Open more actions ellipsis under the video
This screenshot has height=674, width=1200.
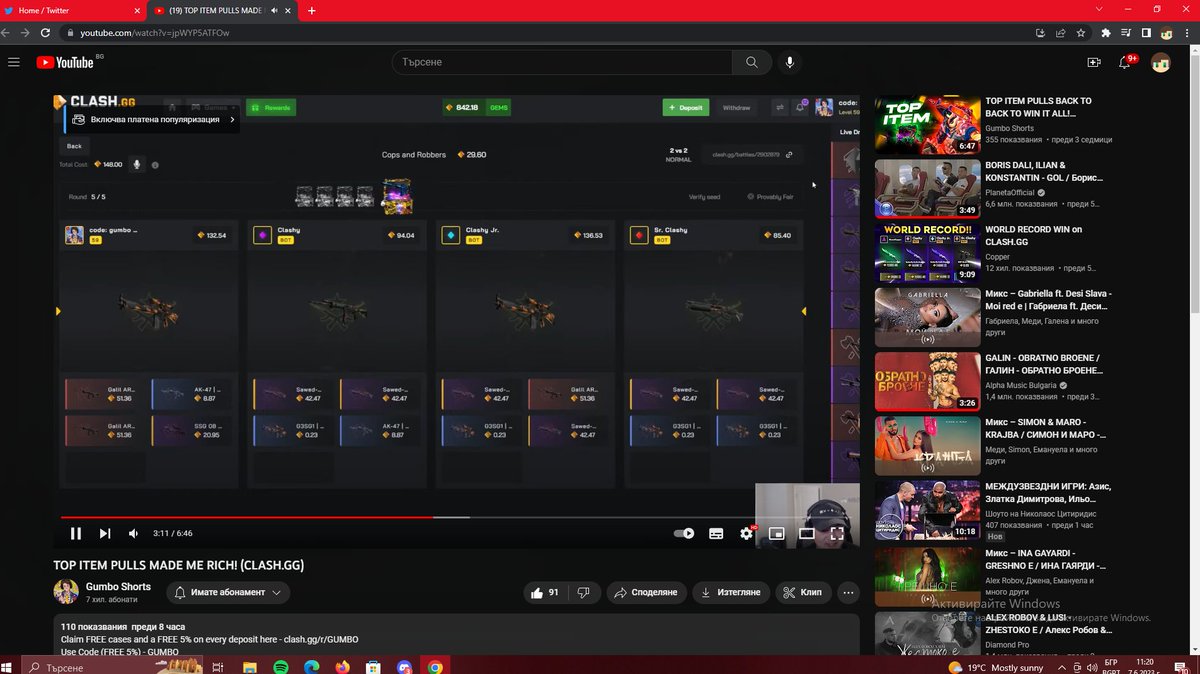(848, 592)
